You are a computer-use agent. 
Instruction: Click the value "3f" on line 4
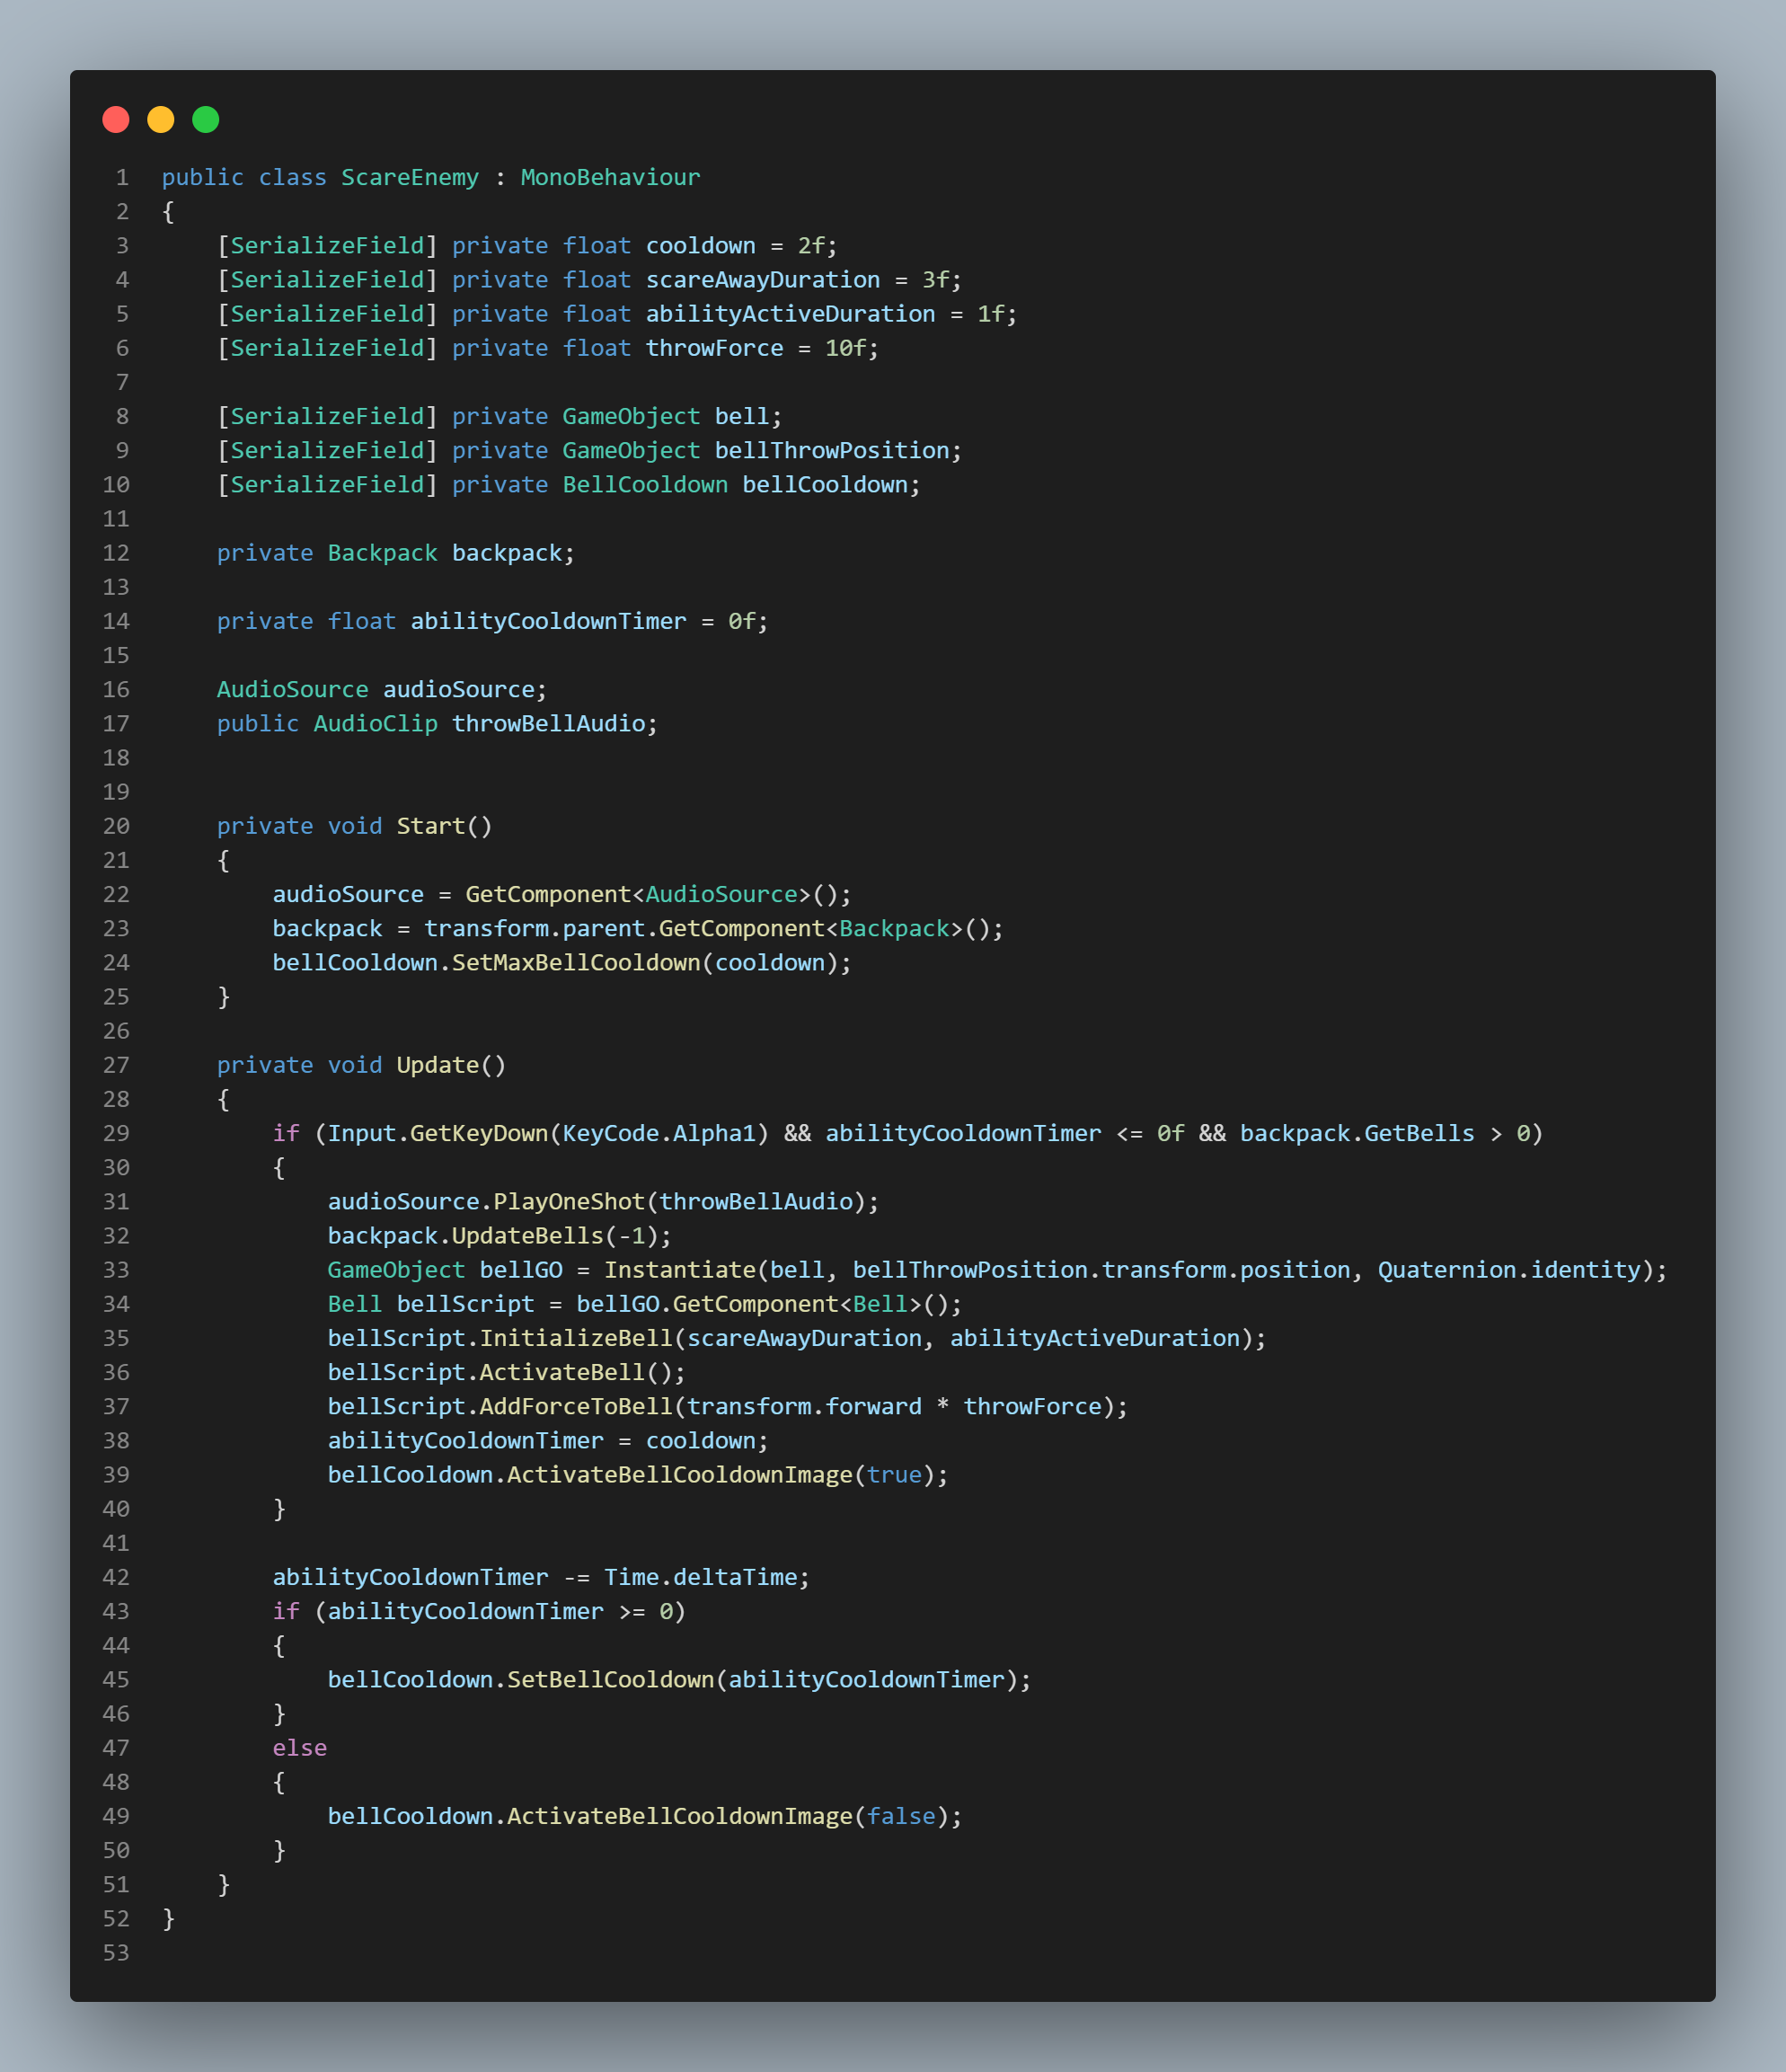coord(935,280)
